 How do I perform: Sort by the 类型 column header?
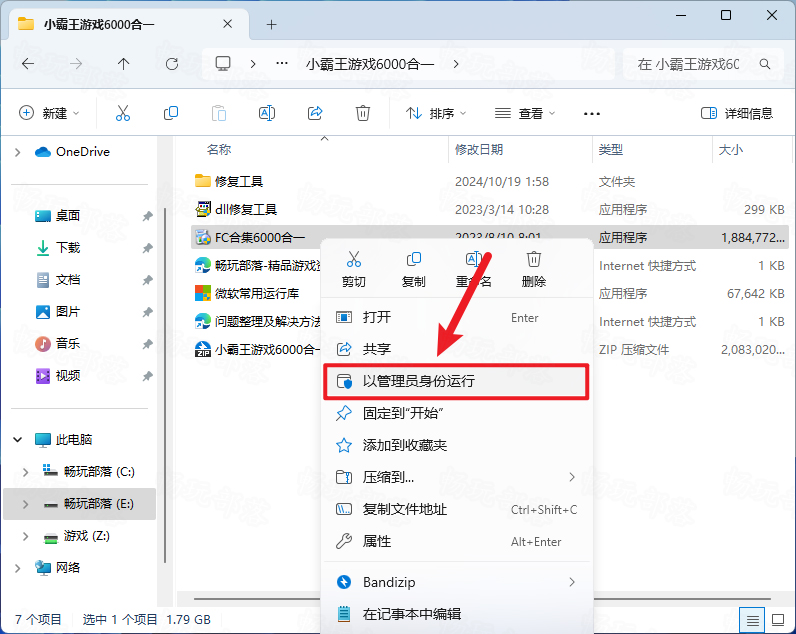click(611, 149)
